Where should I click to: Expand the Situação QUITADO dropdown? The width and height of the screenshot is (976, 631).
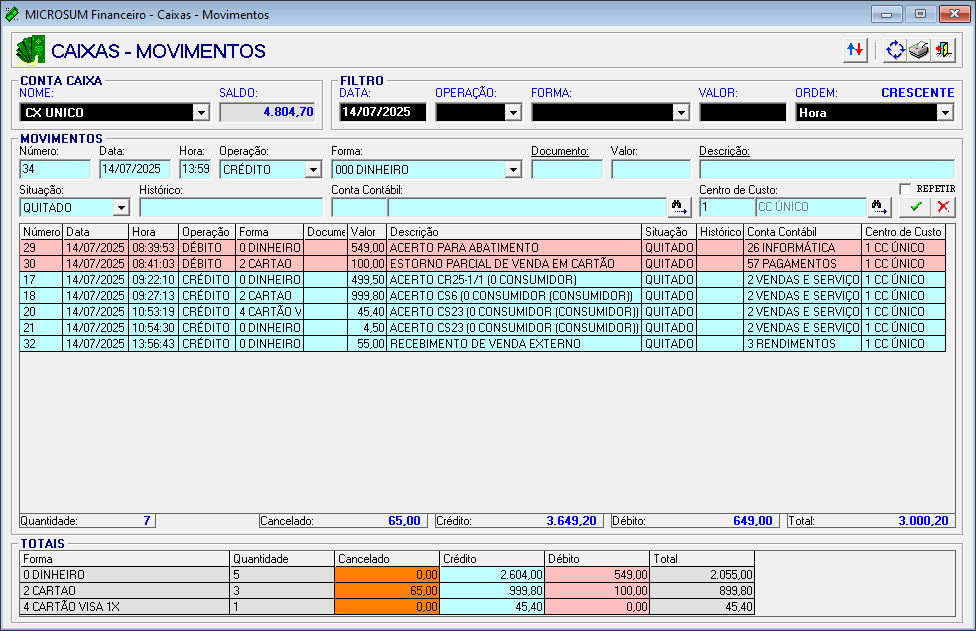(x=121, y=207)
